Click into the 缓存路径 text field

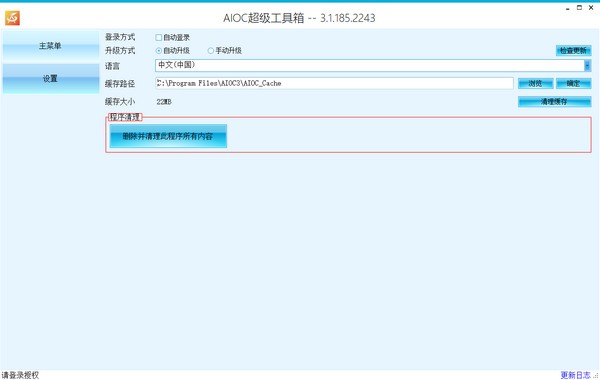(x=334, y=83)
